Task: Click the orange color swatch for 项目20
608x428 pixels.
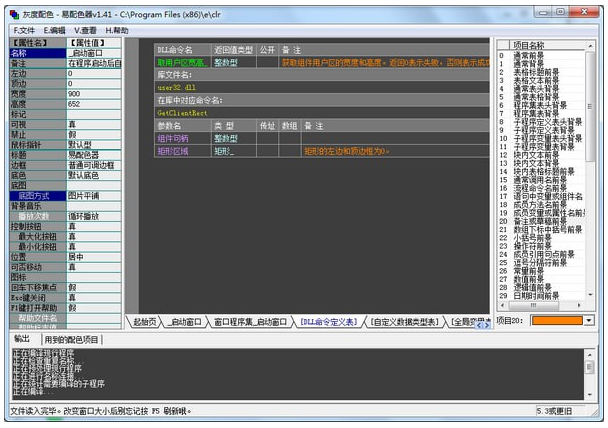Action: point(556,320)
